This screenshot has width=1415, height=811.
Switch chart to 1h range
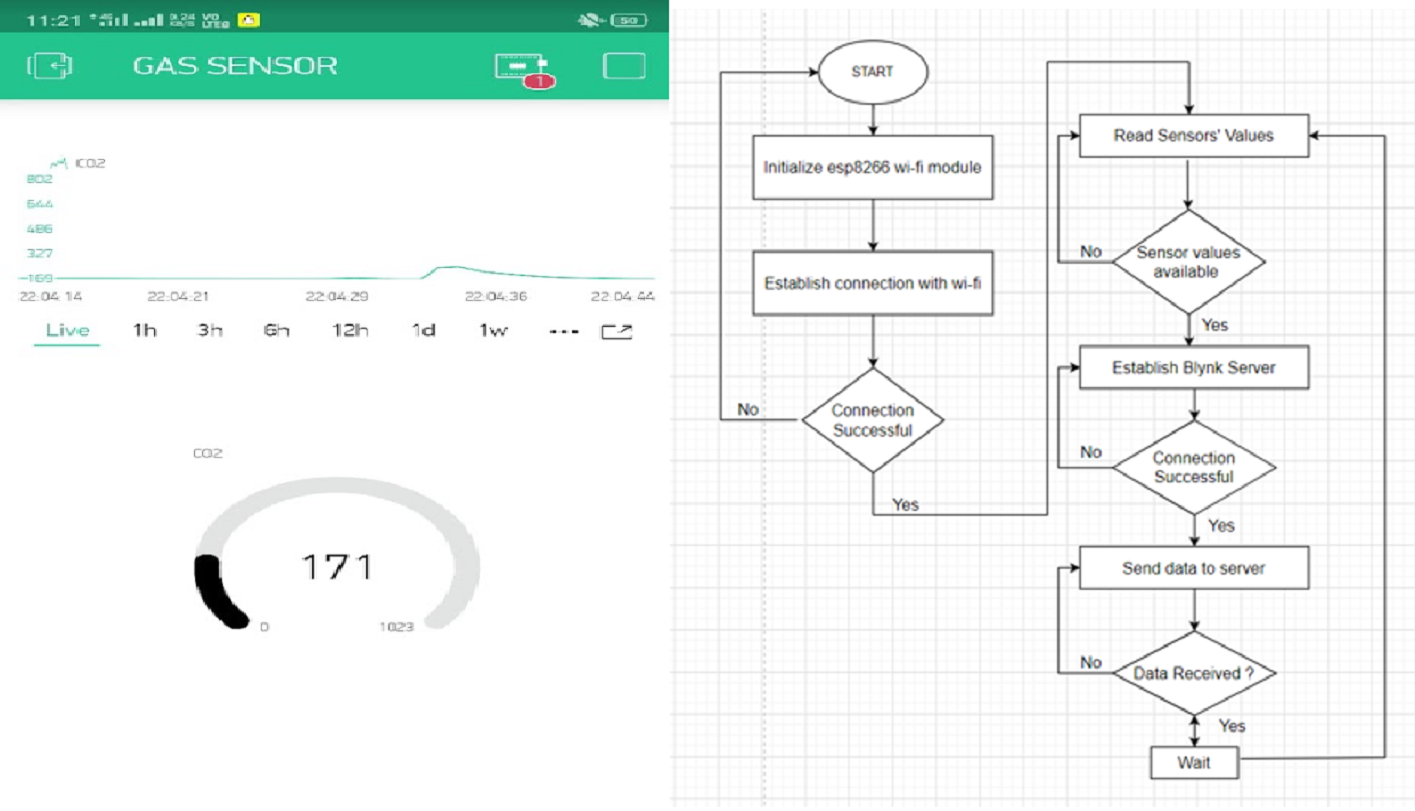tap(145, 331)
